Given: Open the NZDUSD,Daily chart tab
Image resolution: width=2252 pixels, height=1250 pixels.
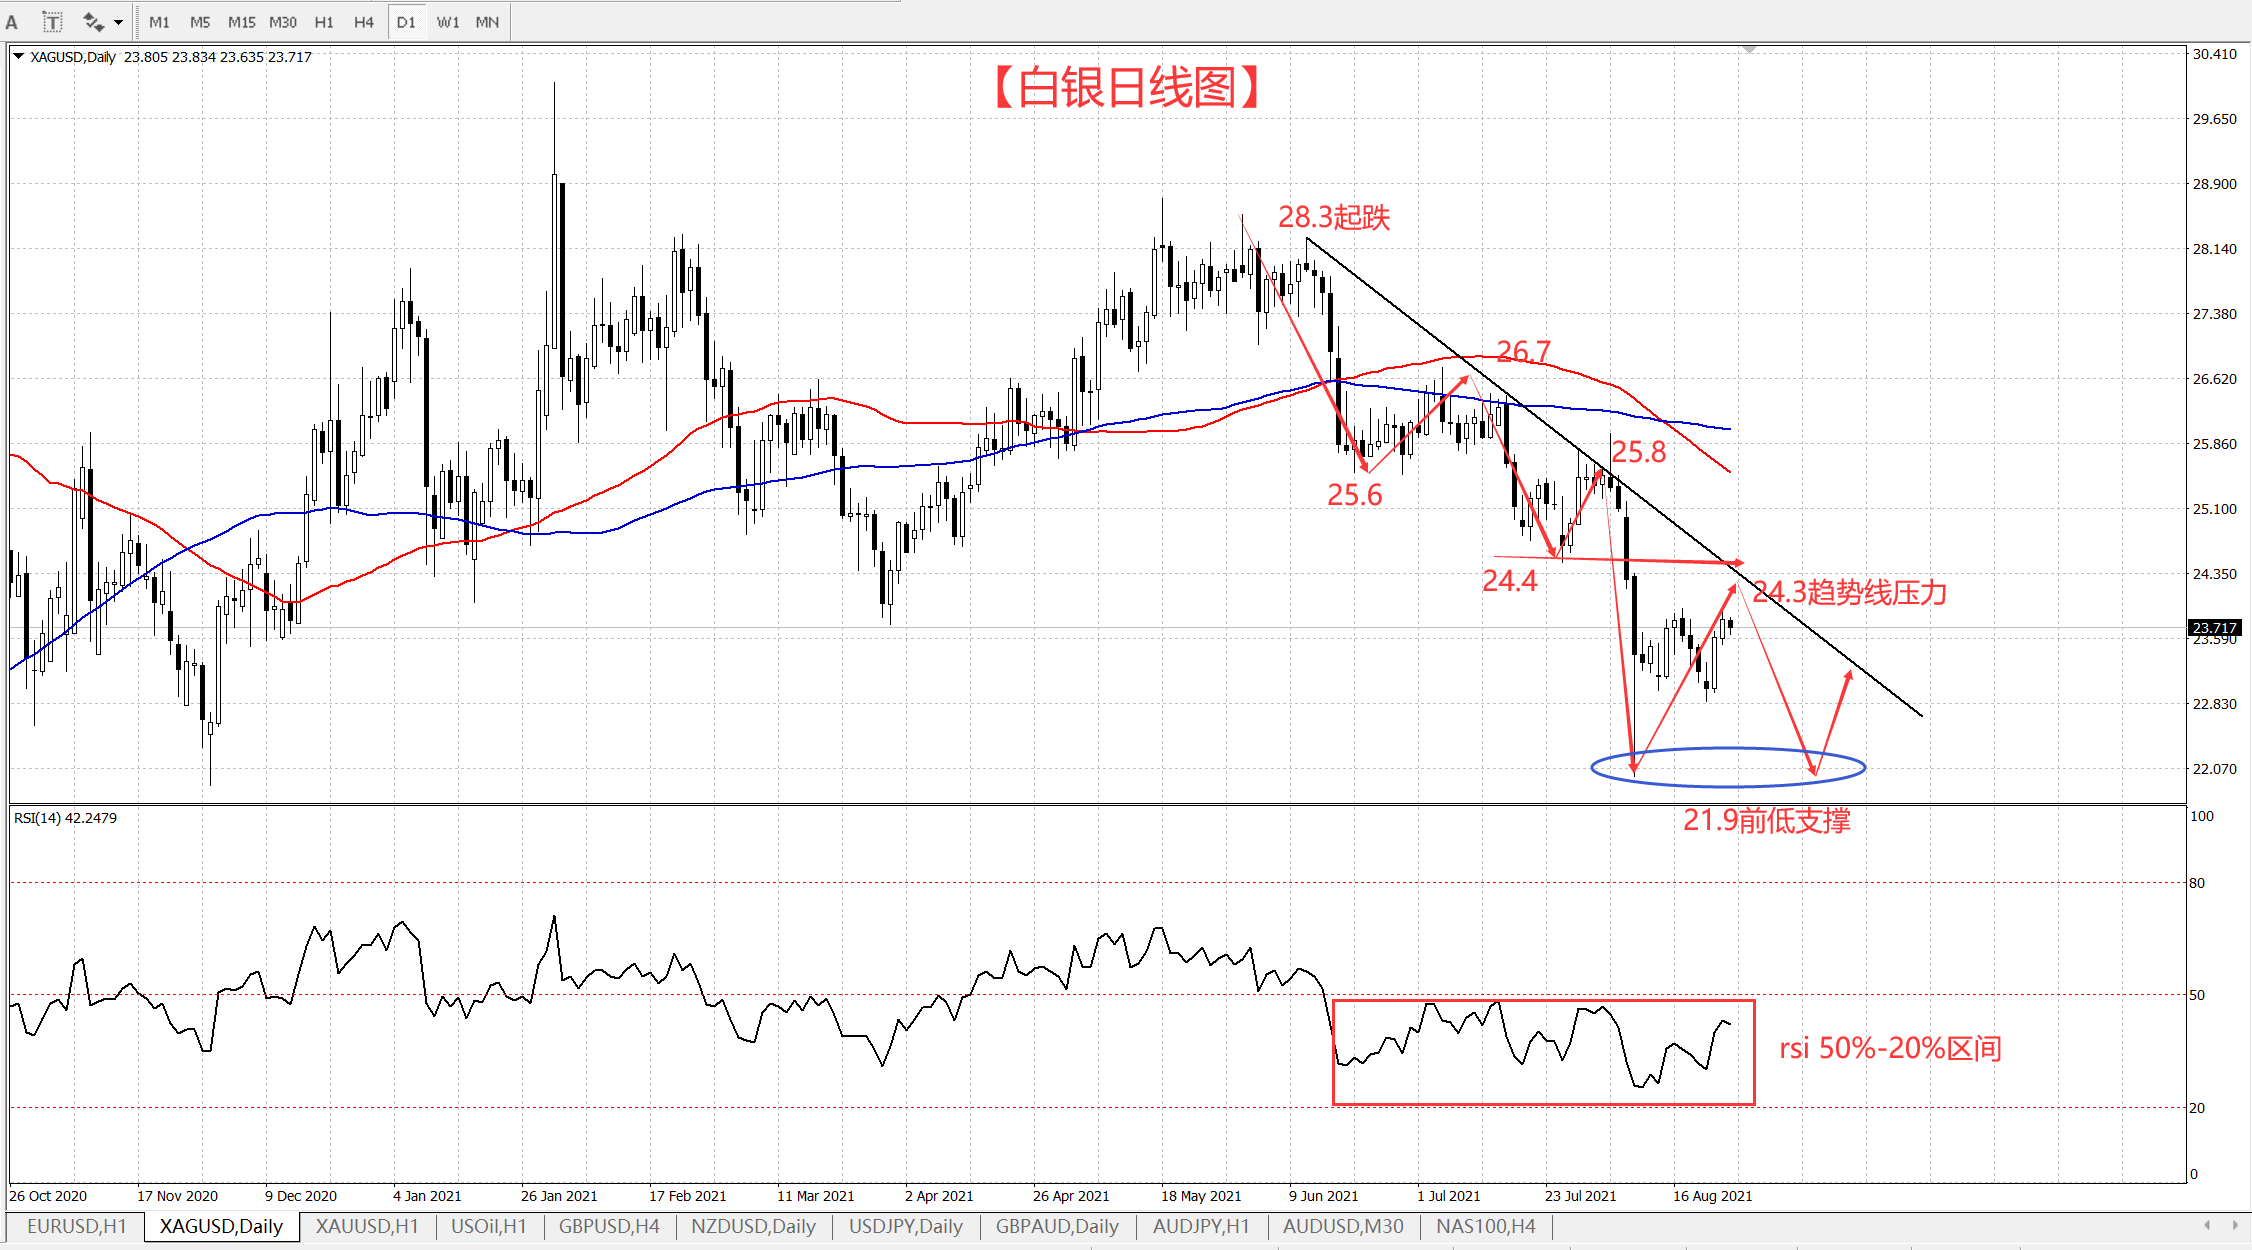Looking at the screenshot, I should 753,1226.
